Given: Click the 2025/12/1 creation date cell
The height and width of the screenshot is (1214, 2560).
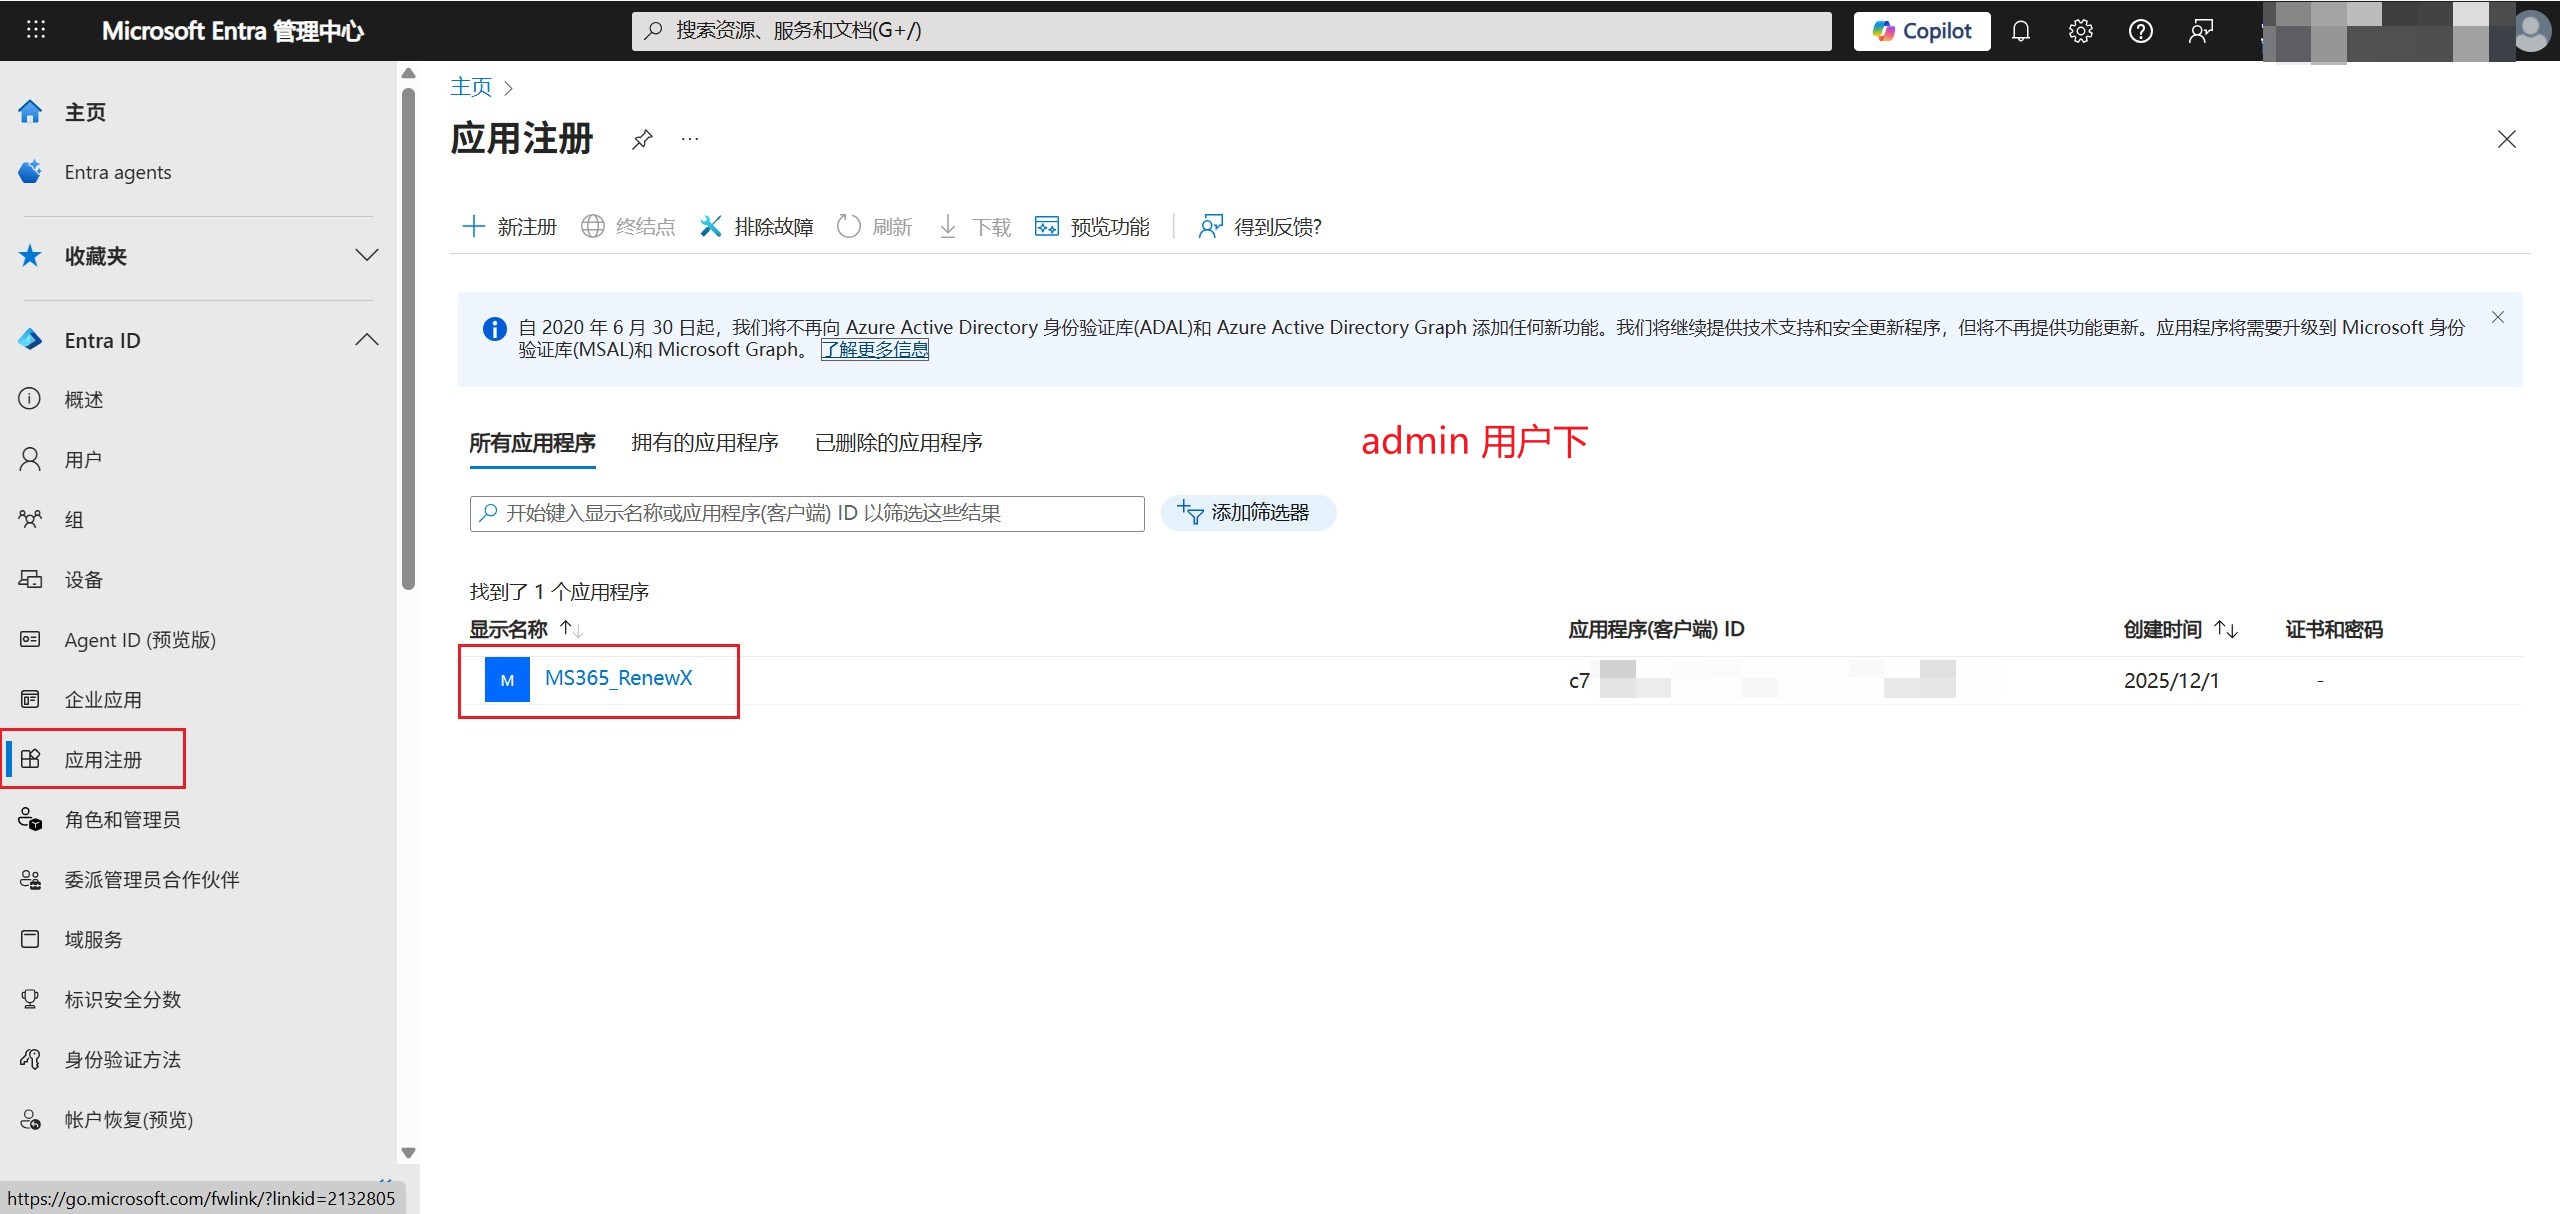Looking at the screenshot, I should click(x=2171, y=681).
